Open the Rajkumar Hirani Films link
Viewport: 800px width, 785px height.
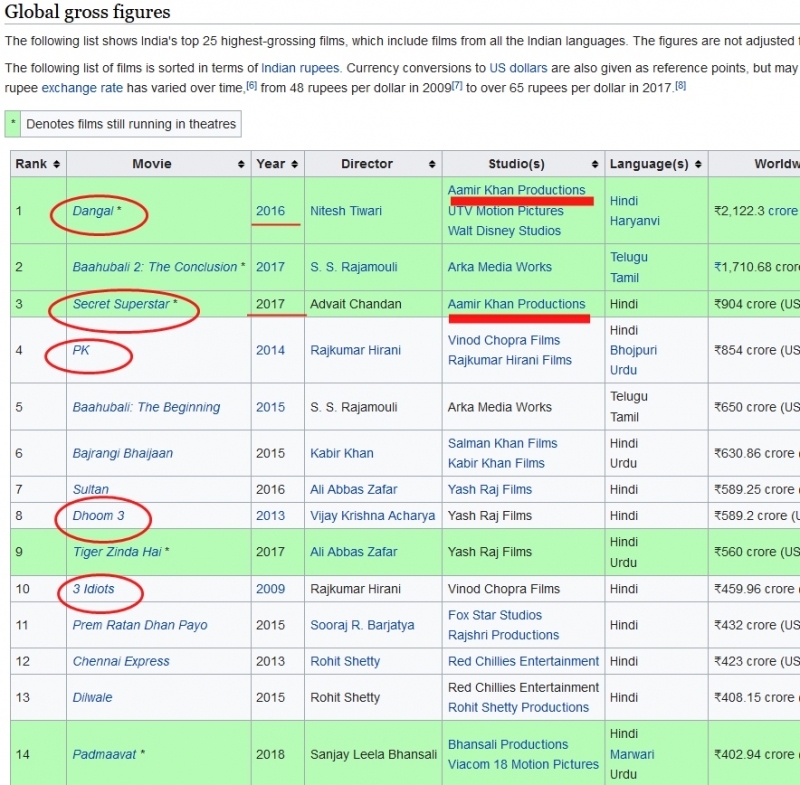(510, 360)
